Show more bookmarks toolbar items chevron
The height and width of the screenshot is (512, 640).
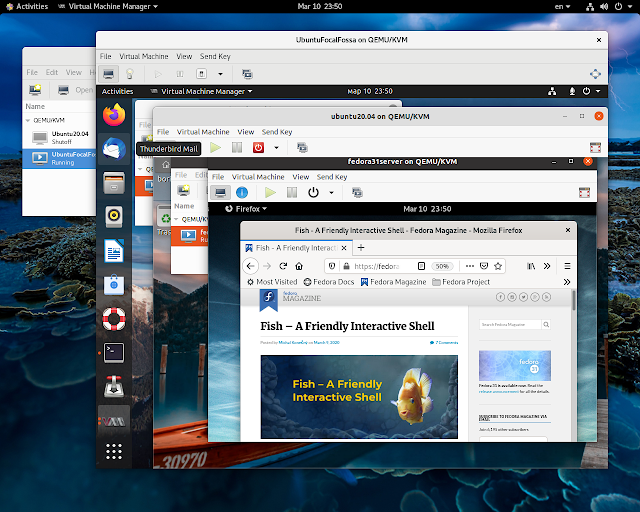tap(567, 282)
